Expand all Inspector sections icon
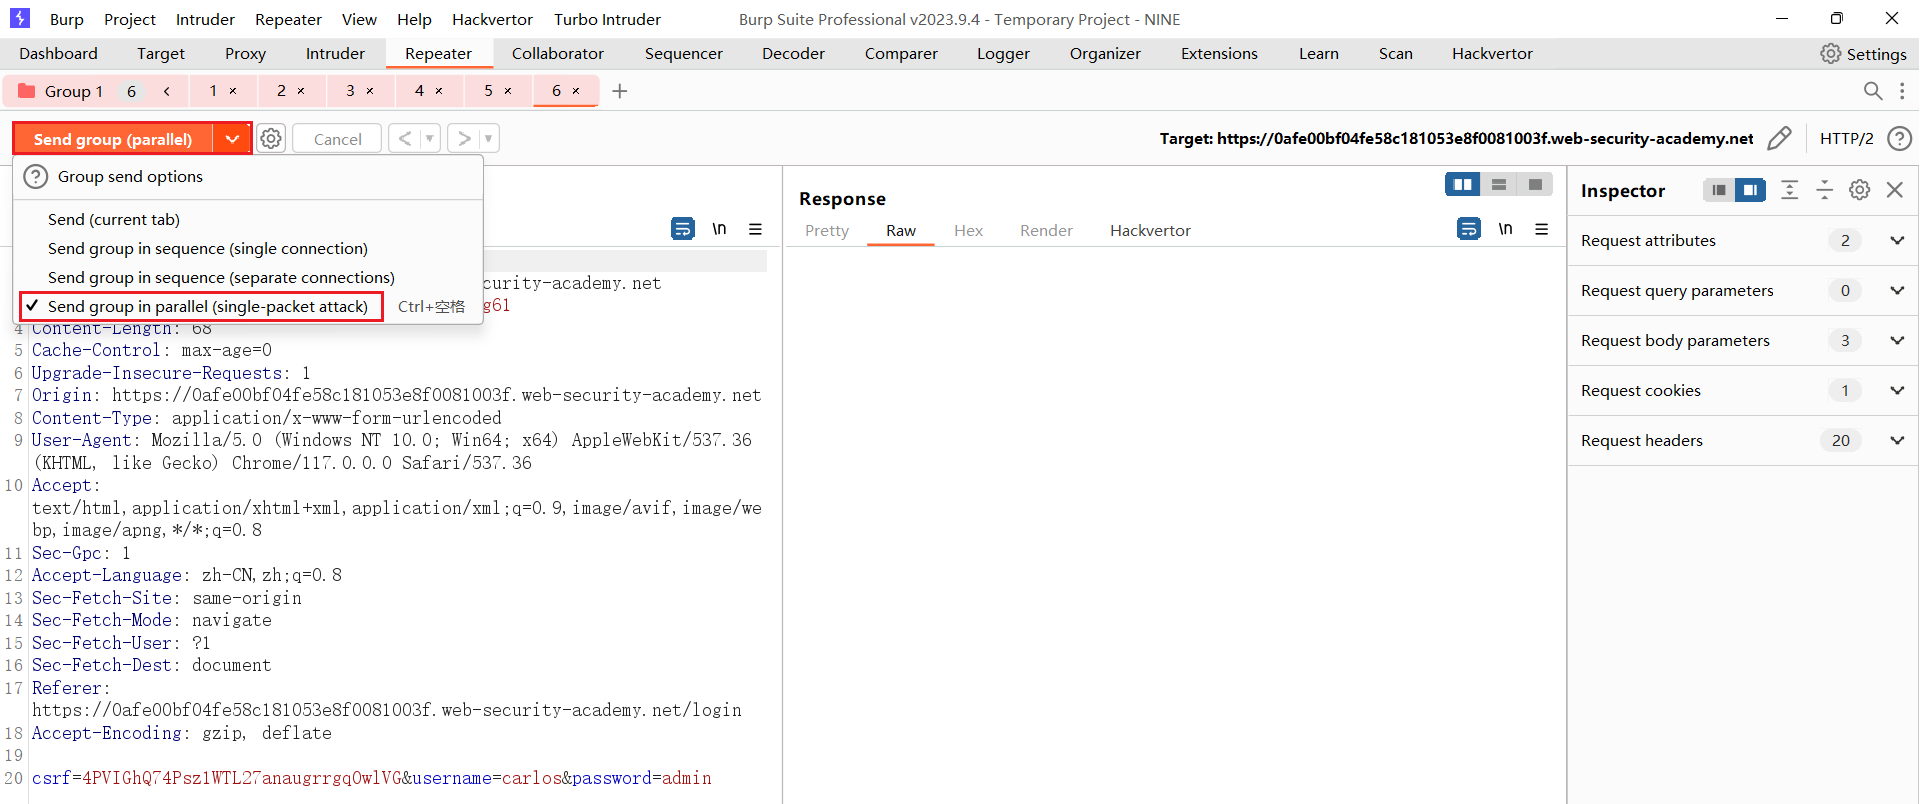 1790,190
